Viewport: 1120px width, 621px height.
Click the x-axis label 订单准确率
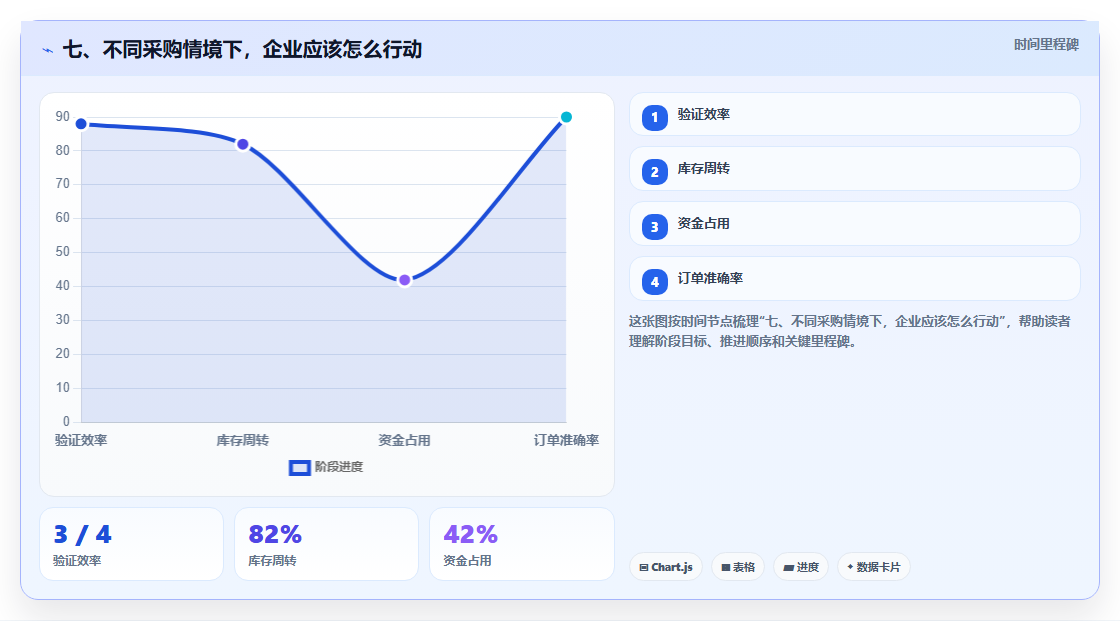click(566, 440)
